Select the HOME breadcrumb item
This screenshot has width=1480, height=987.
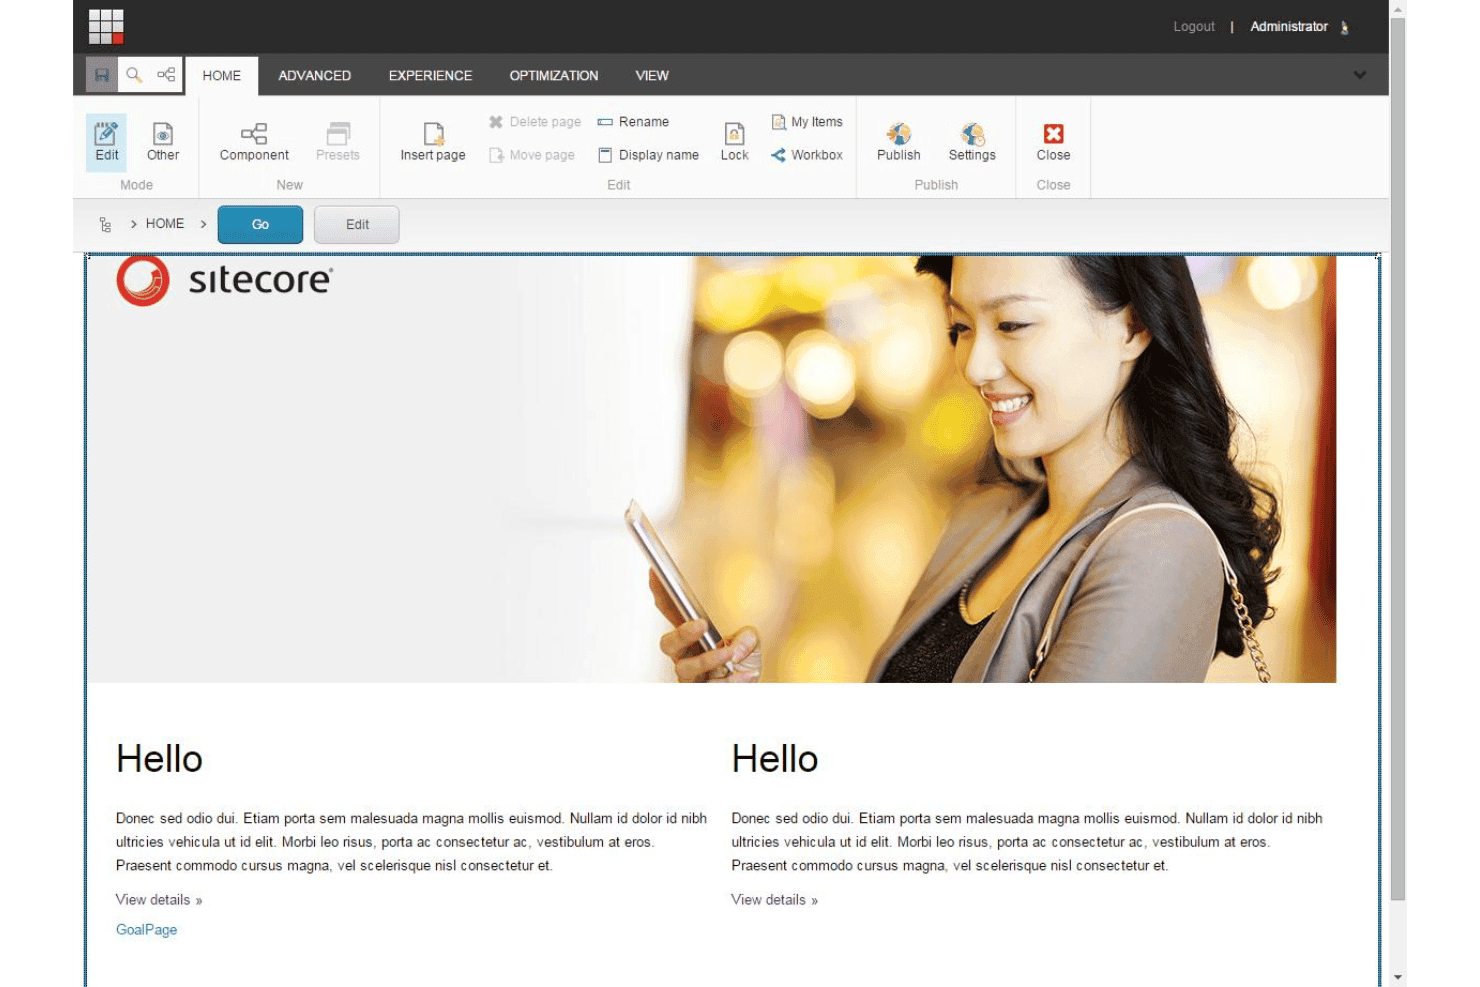click(165, 224)
